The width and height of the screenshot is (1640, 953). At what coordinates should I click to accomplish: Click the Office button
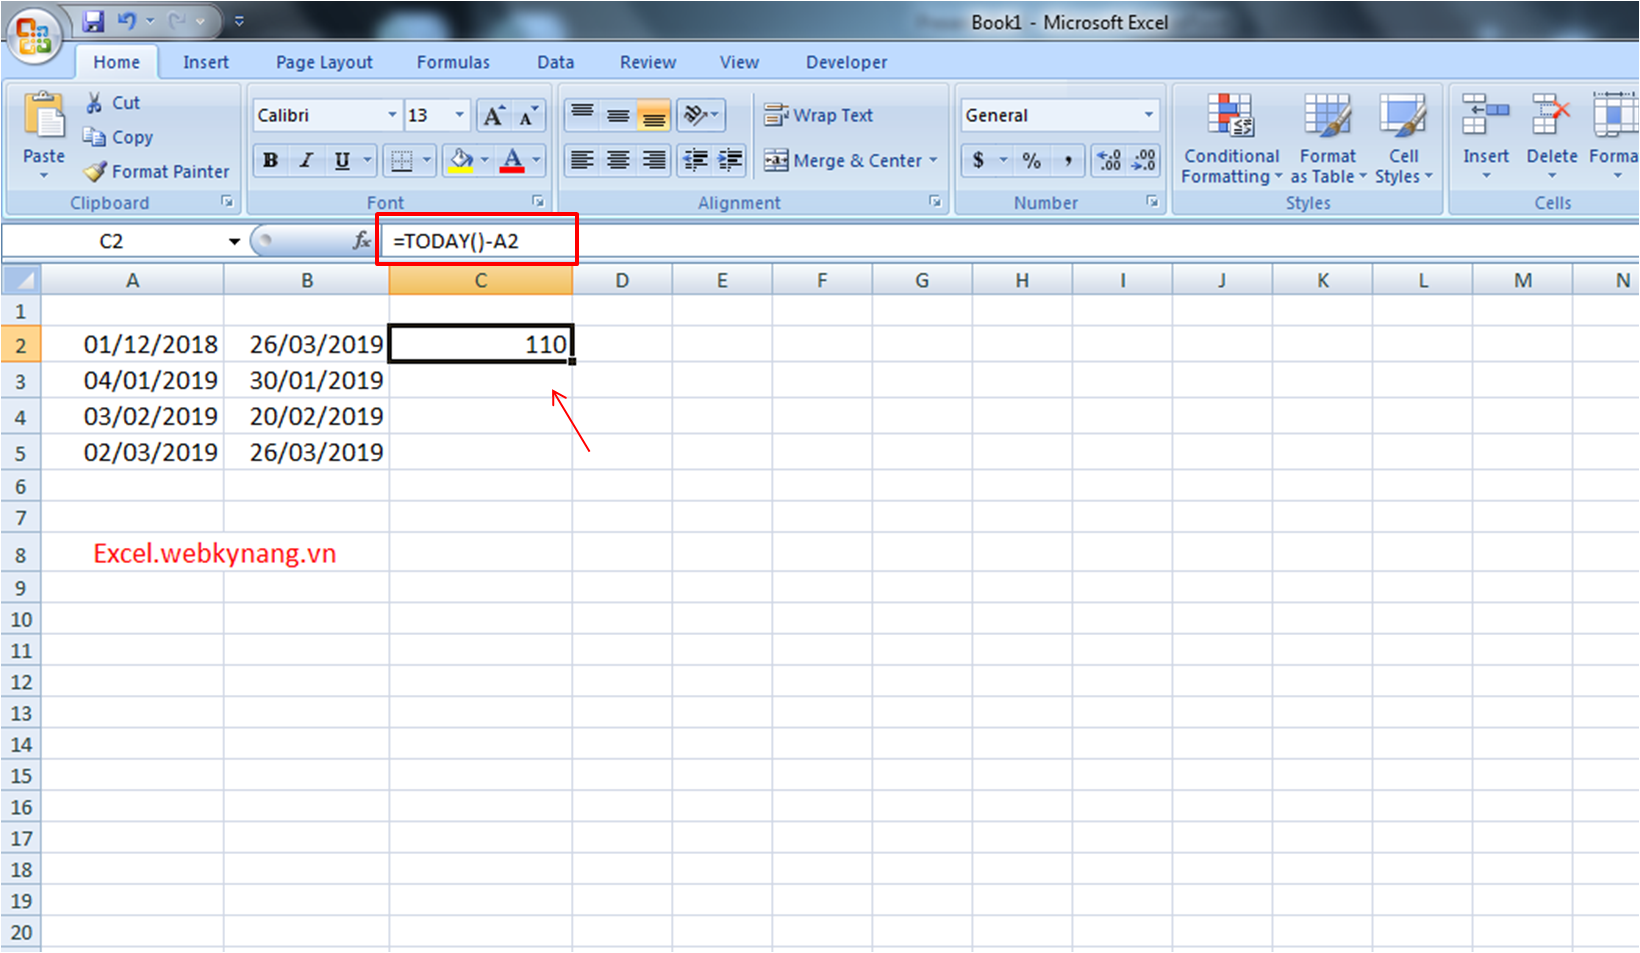[x=35, y=35]
